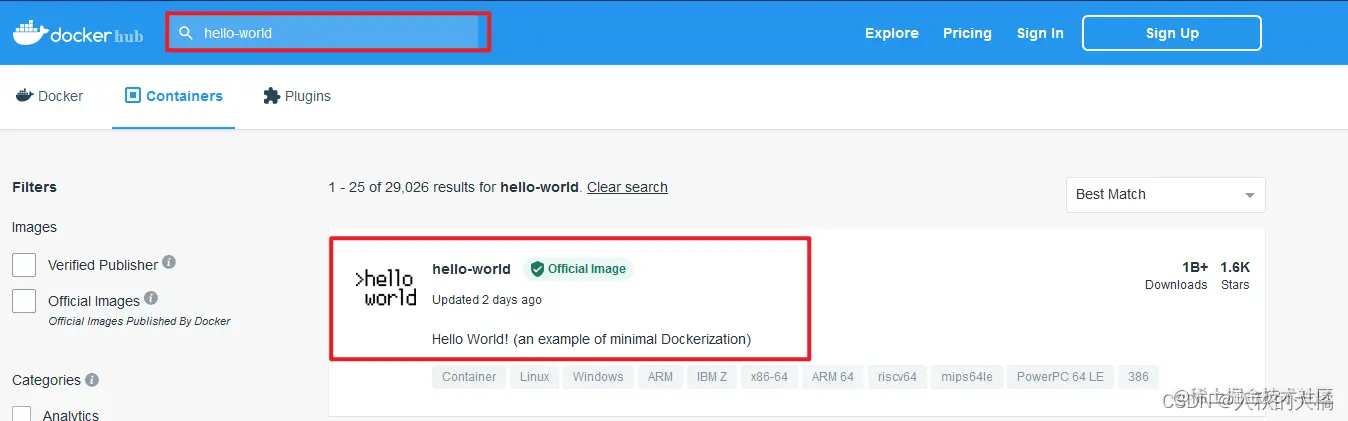The image size is (1348, 421).
Task: Click the Container tag chip
Action: pyautogui.click(x=469, y=377)
